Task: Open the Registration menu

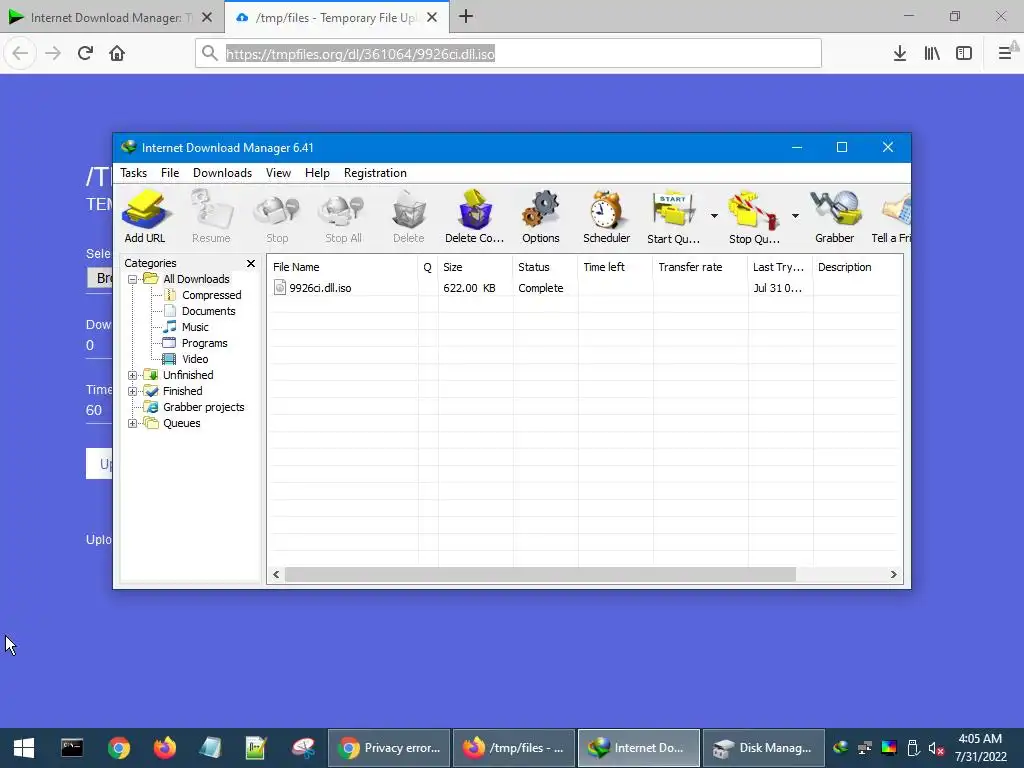Action: click(x=375, y=173)
